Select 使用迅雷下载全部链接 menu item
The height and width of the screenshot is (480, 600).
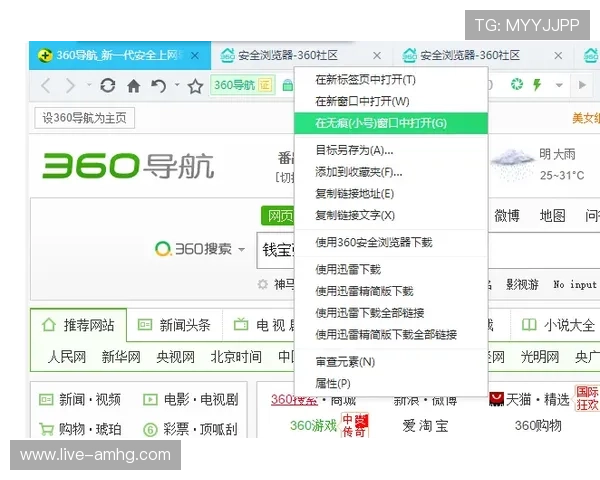pyautogui.click(x=391, y=313)
